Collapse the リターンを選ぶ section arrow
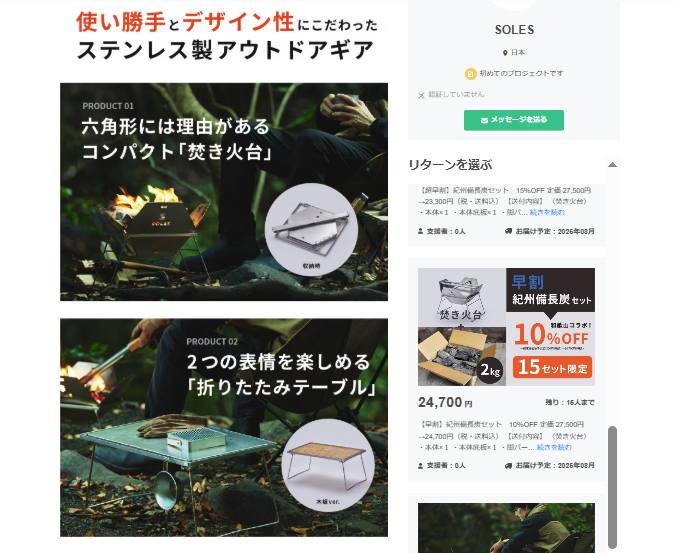679x553 pixels. point(612,165)
